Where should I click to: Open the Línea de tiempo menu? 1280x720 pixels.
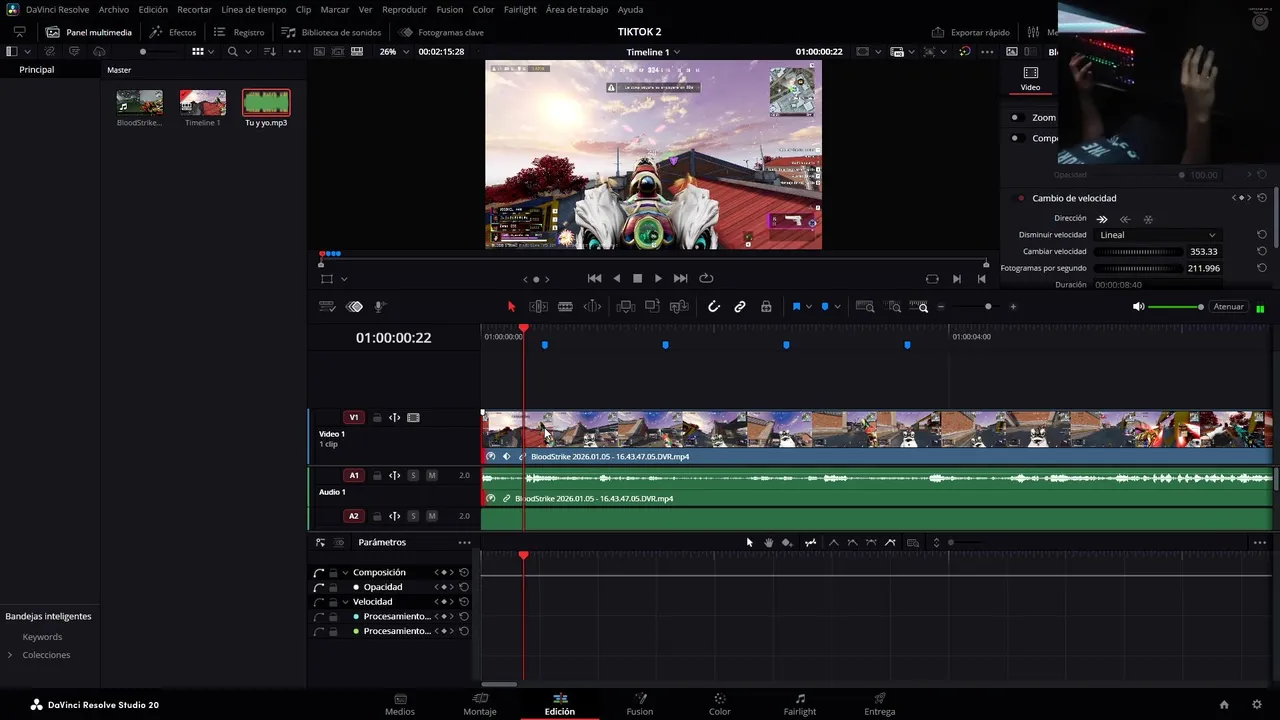pyautogui.click(x=254, y=9)
